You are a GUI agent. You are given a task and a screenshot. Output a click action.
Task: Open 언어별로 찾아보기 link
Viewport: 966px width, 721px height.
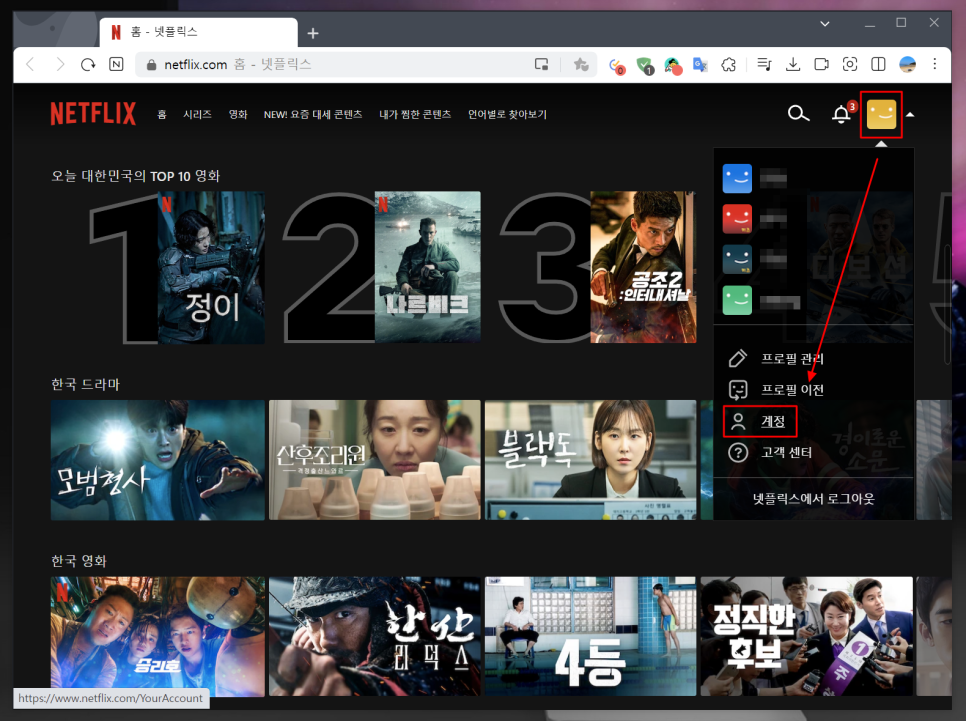click(507, 115)
